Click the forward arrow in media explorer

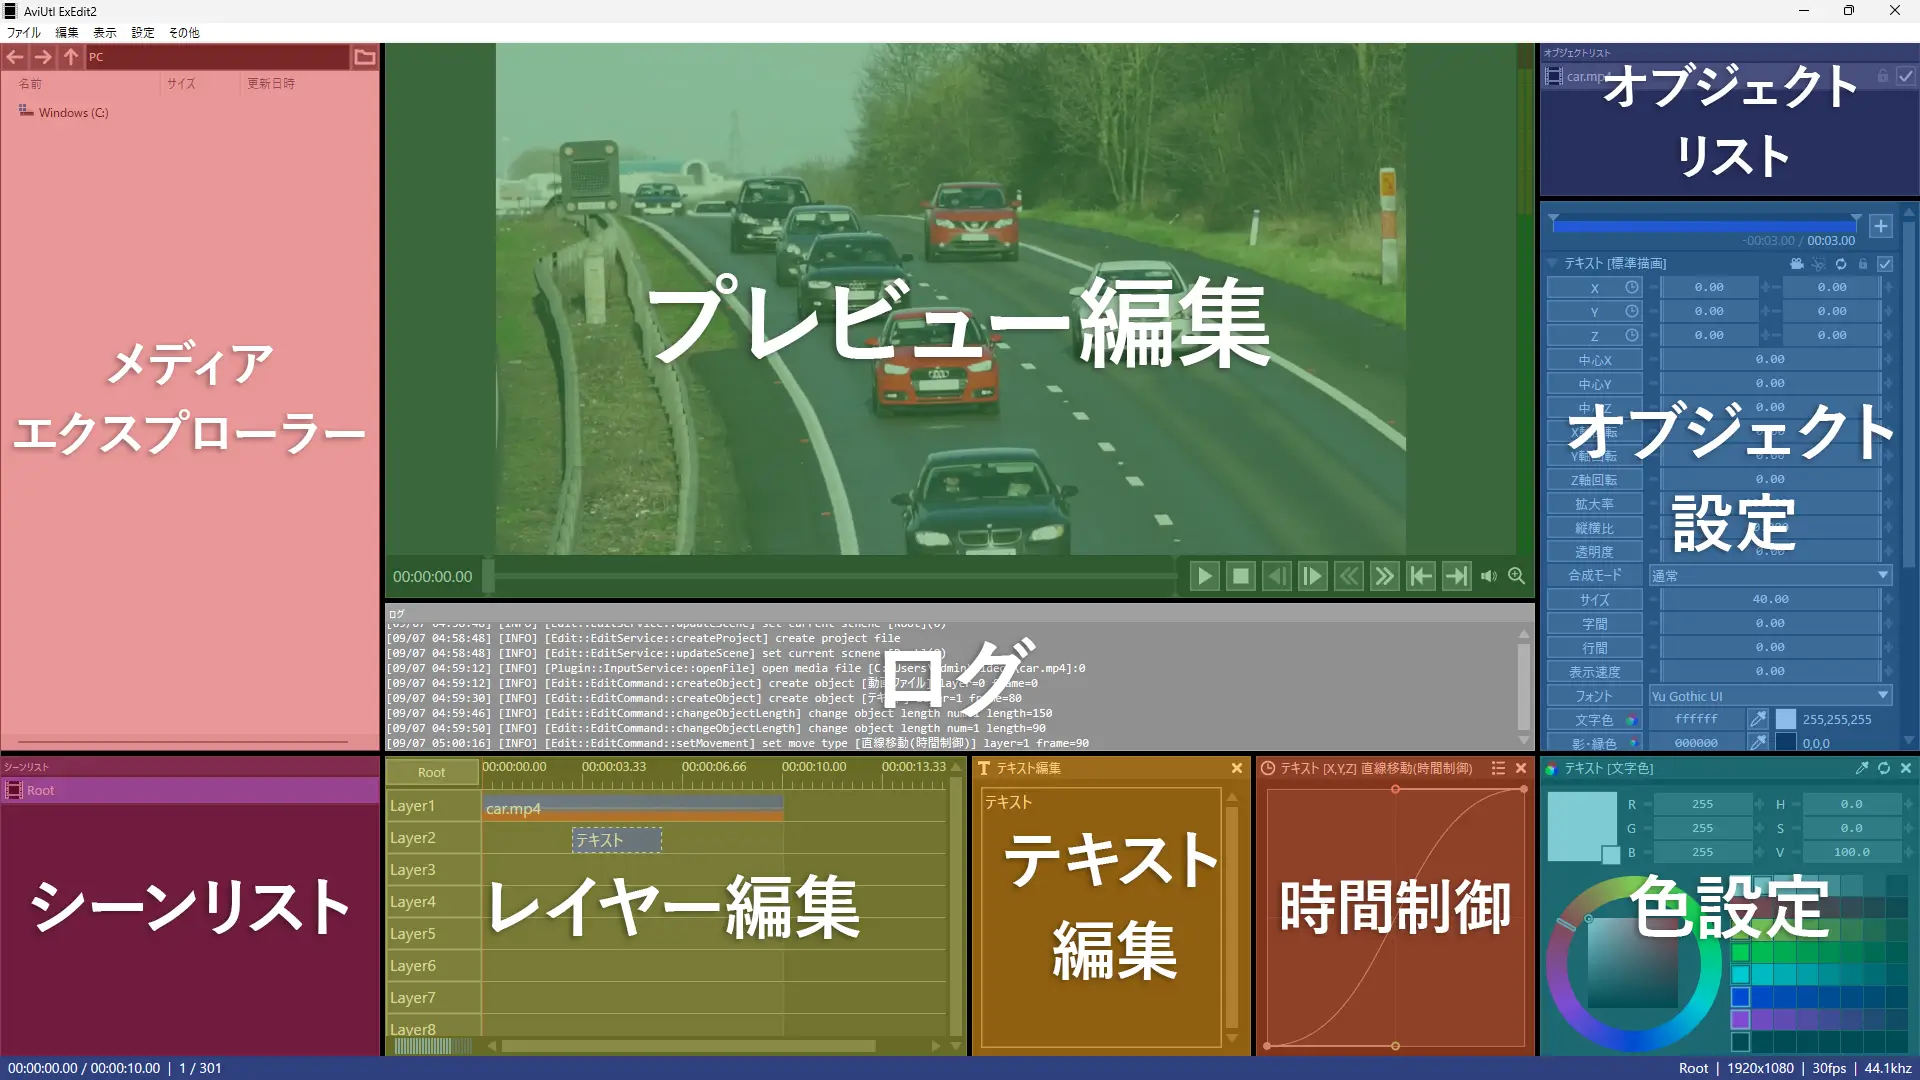(x=43, y=57)
